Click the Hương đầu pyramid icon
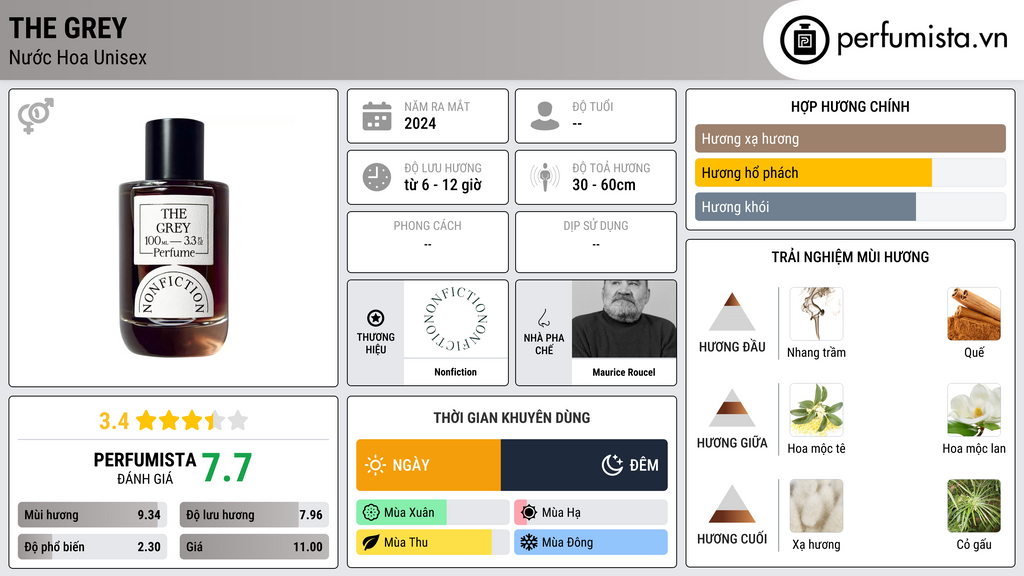Viewport: 1024px width, 576px height. (x=732, y=313)
